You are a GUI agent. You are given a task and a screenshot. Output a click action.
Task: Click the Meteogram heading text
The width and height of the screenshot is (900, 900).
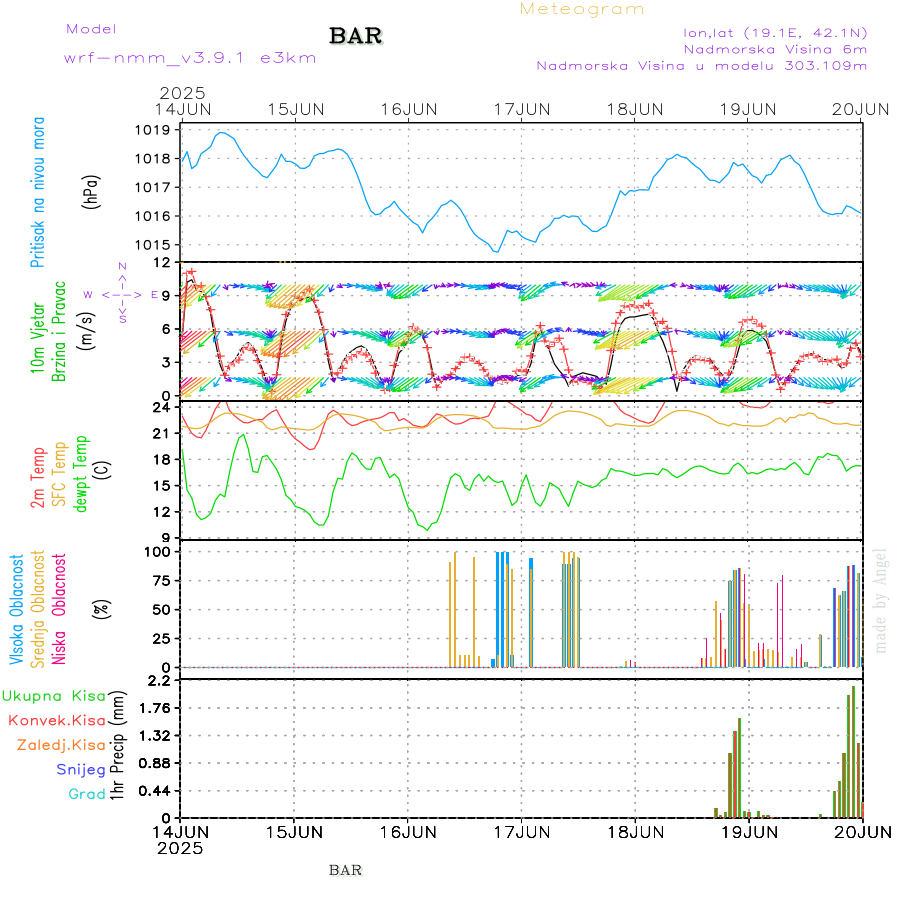tap(582, 9)
